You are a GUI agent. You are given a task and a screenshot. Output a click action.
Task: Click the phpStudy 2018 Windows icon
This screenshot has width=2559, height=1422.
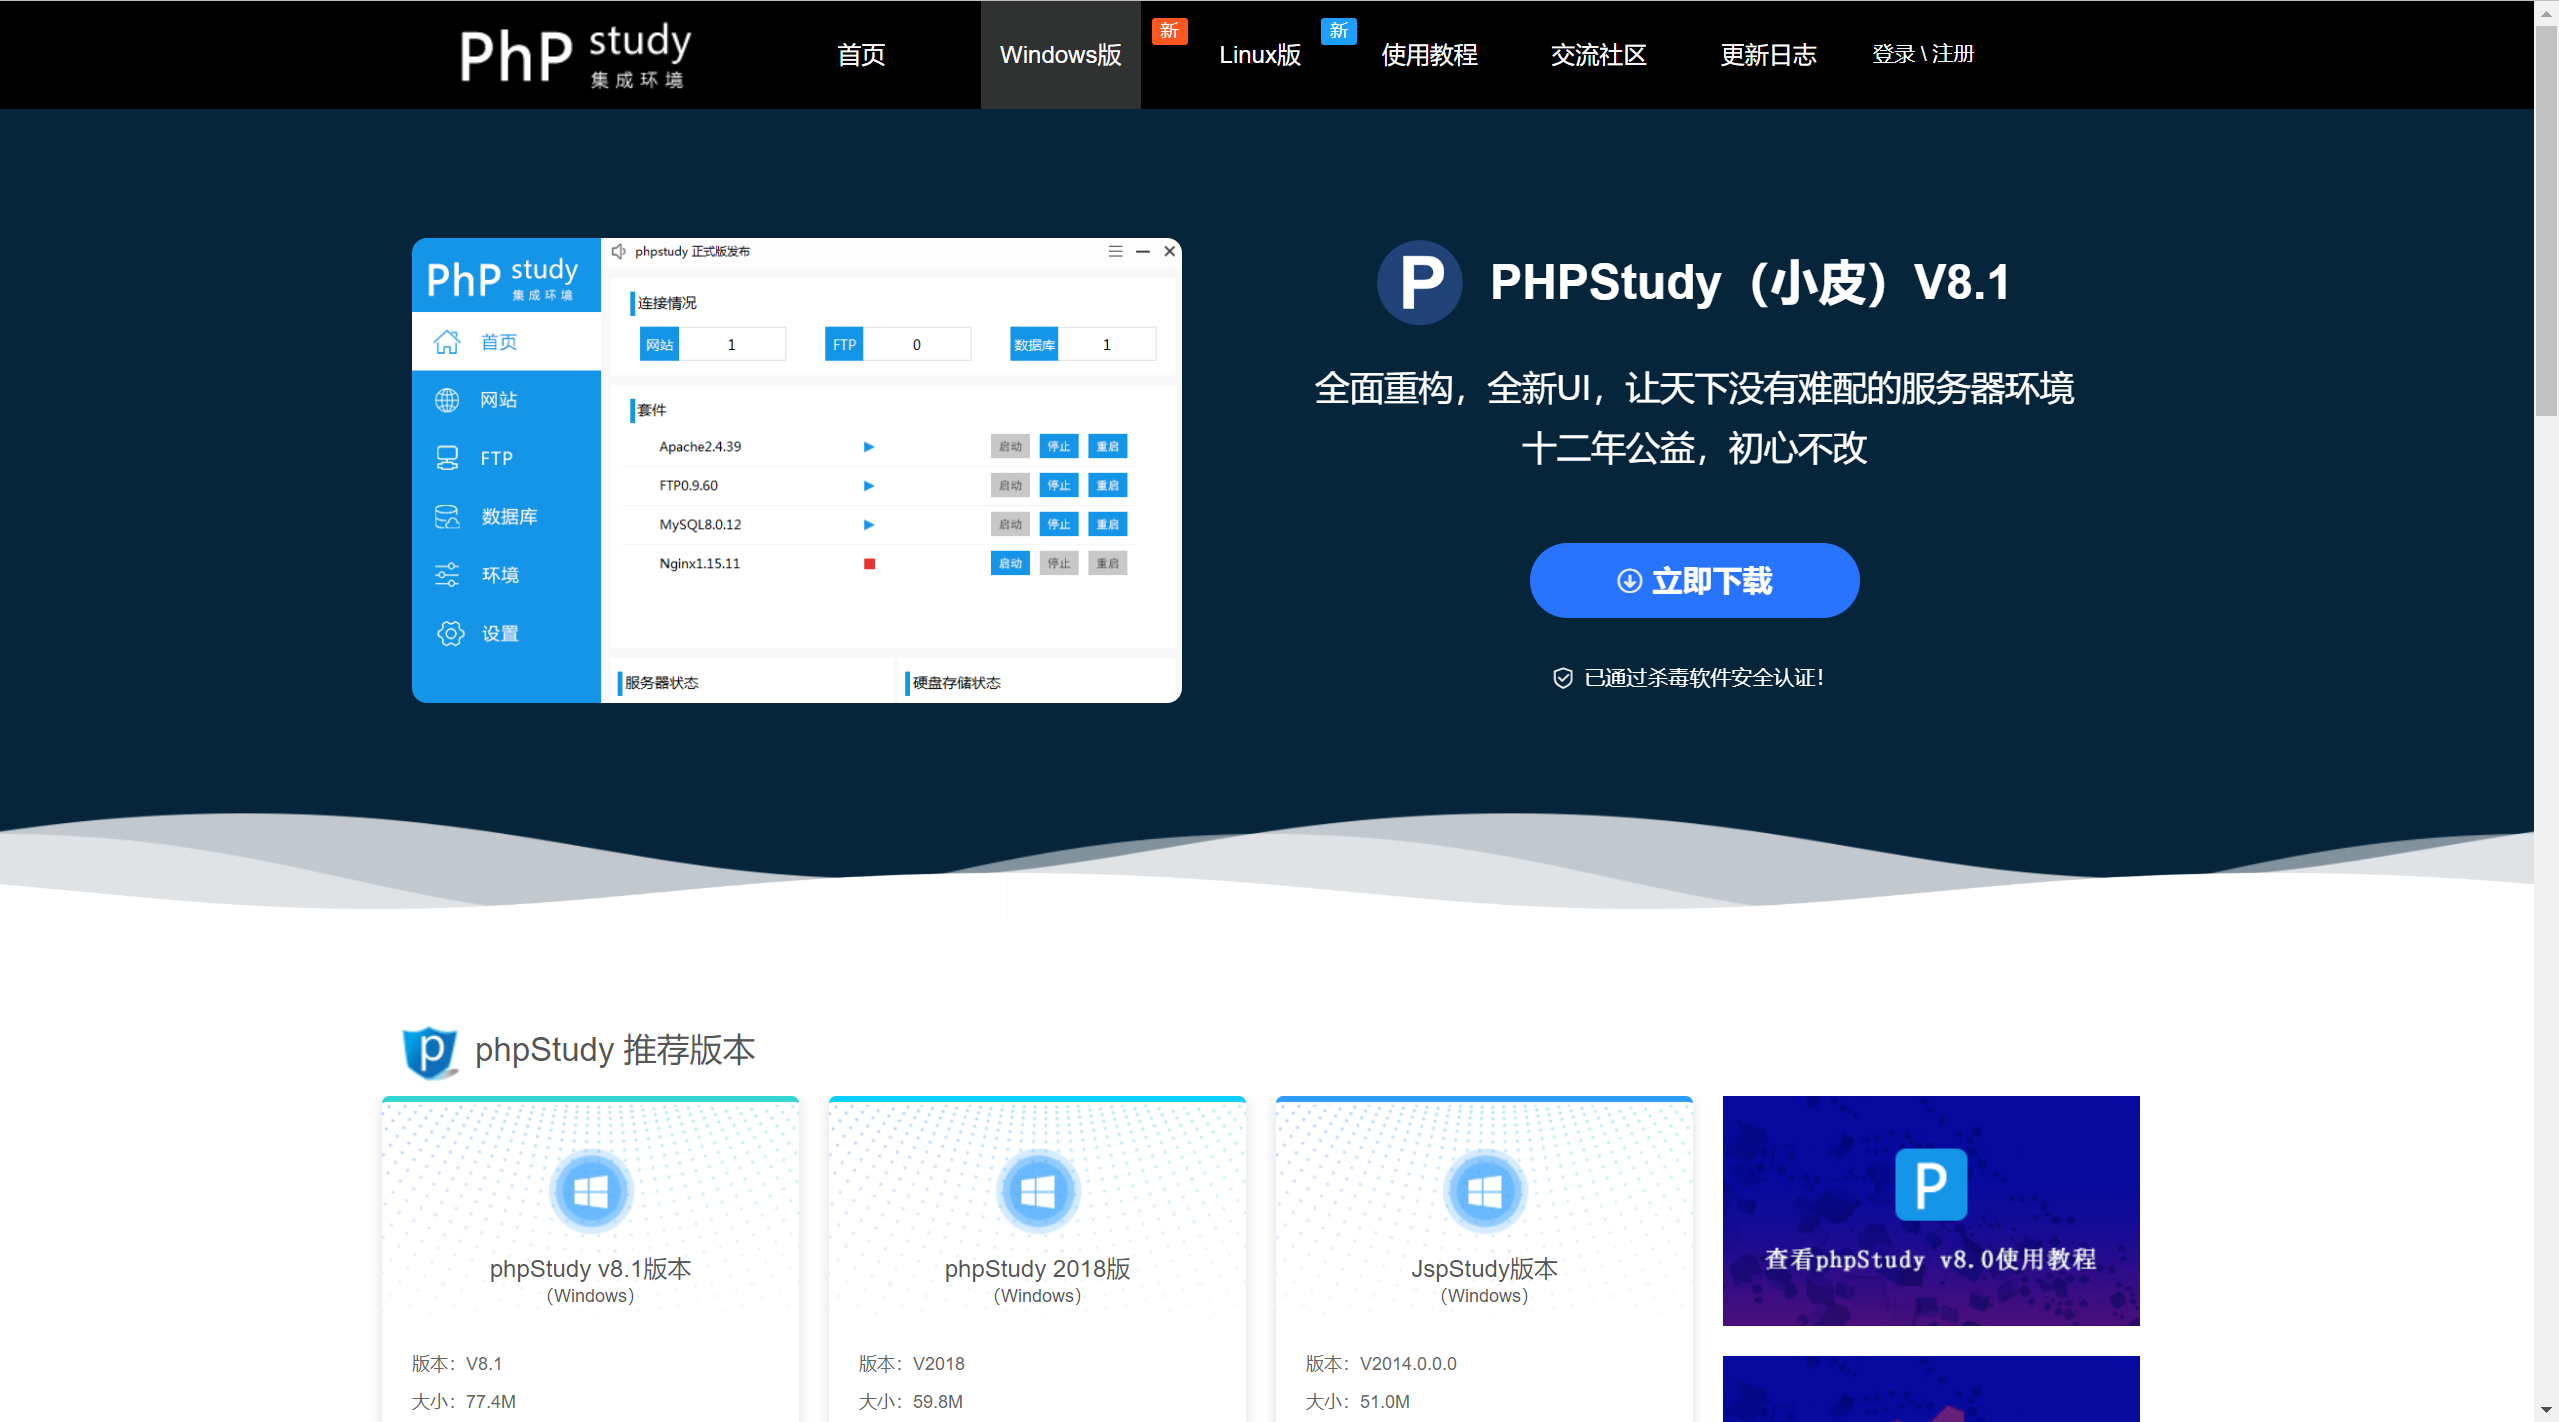(1037, 1191)
